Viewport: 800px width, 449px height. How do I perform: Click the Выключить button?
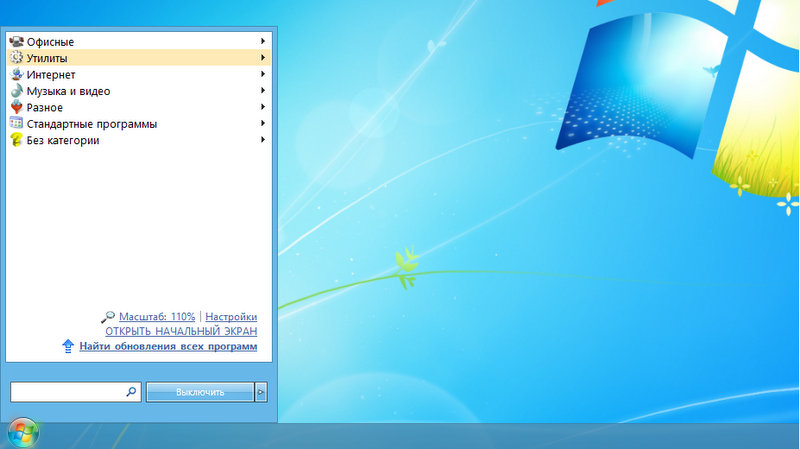click(x=200, y=392)
